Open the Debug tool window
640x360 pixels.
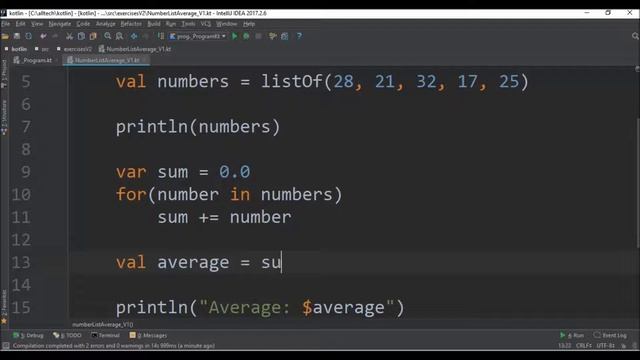28,336
